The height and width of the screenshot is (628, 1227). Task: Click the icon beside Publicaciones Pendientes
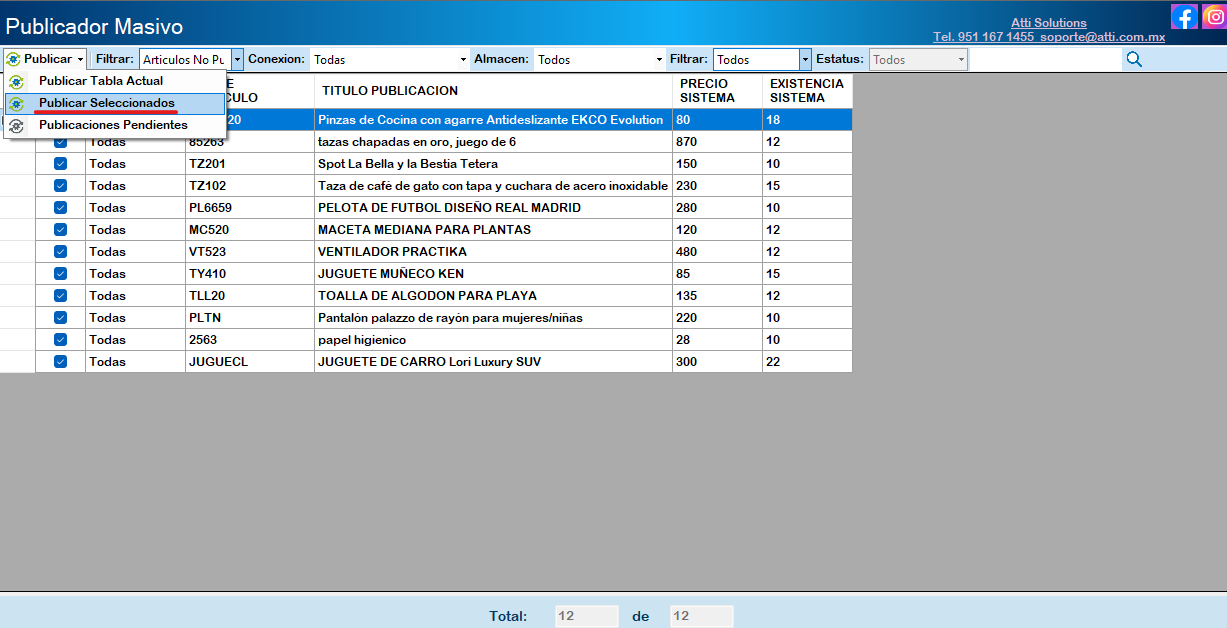tap(17, 126)
